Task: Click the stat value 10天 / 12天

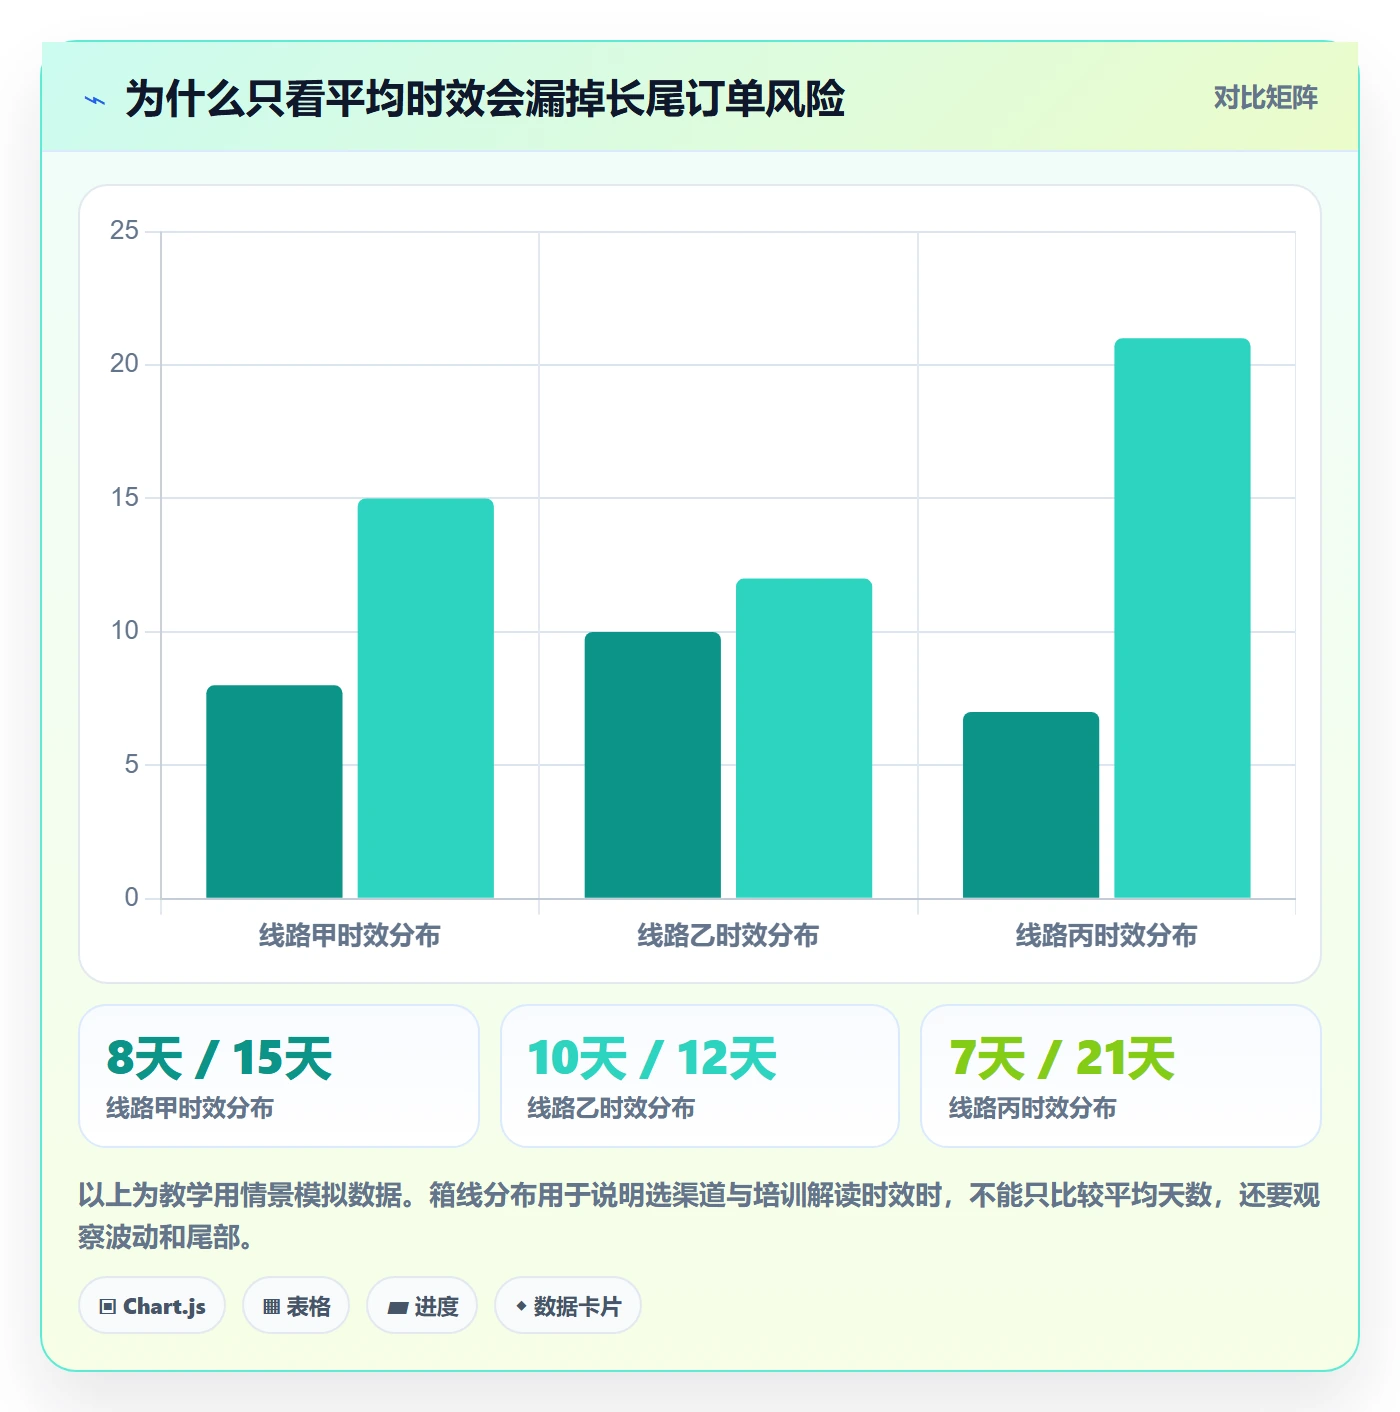Action: coord(652,1059)
